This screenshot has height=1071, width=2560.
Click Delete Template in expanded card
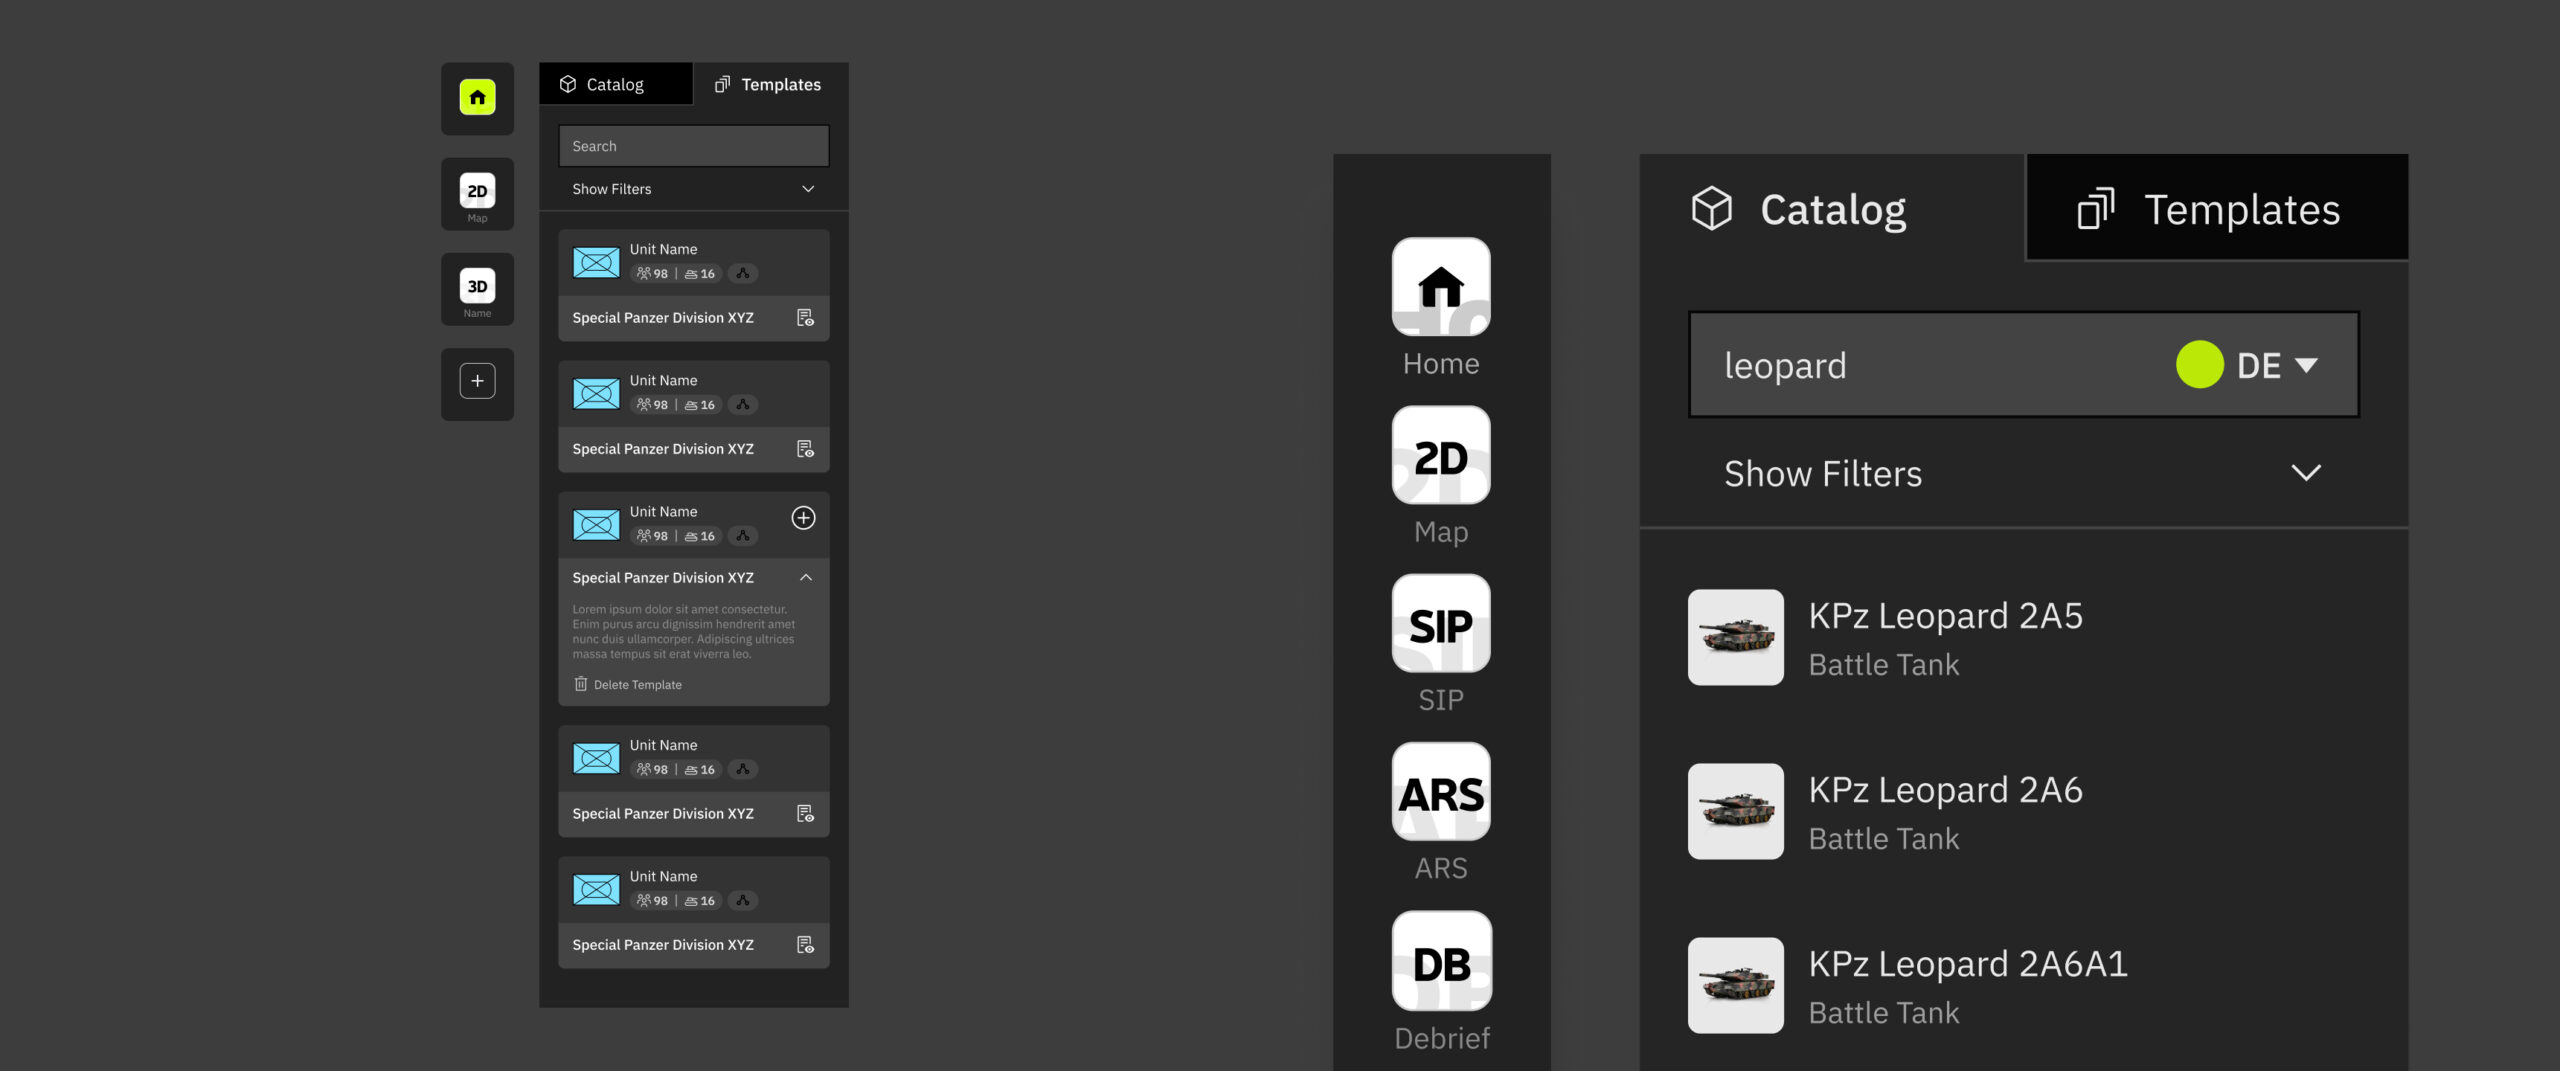[x=628, y=685]
